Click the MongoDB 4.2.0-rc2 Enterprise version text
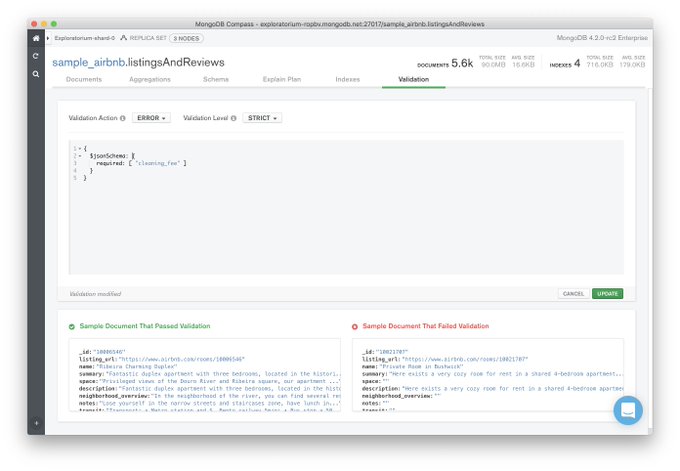Viewport: 680px width, 471px height. [x=602, y=38]
